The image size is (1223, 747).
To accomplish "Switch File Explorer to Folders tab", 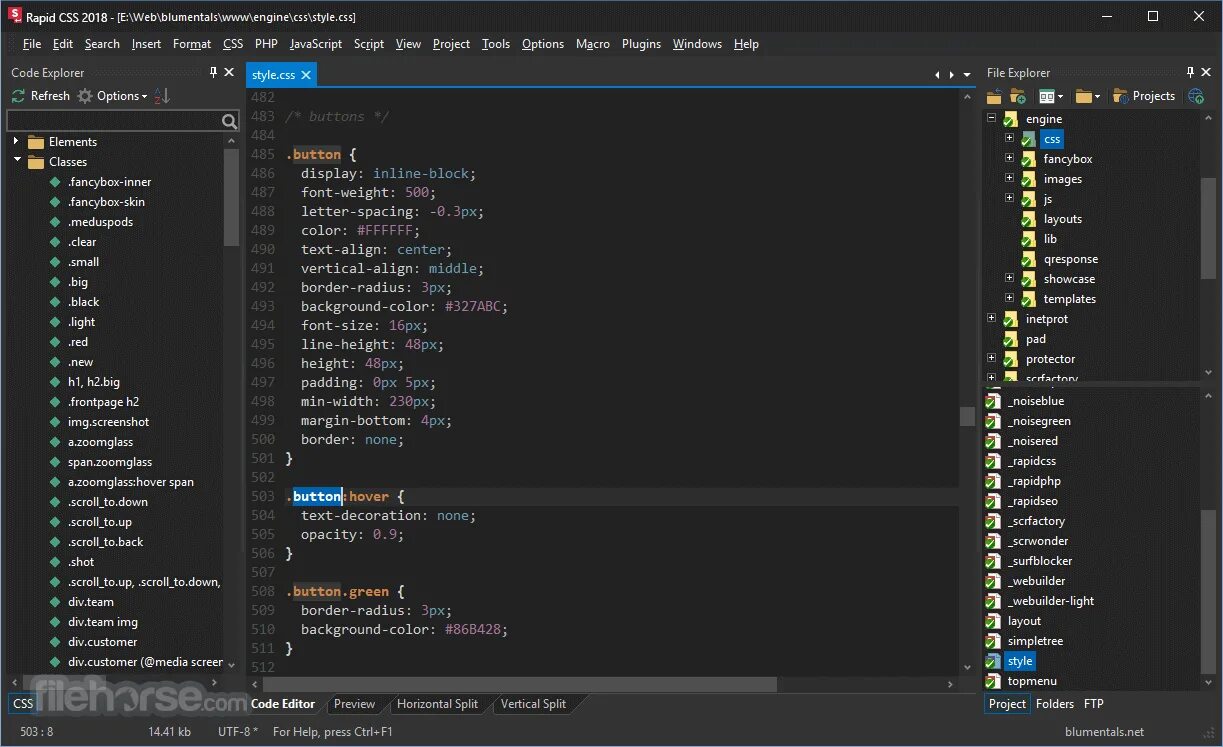I will (1054, 704).
